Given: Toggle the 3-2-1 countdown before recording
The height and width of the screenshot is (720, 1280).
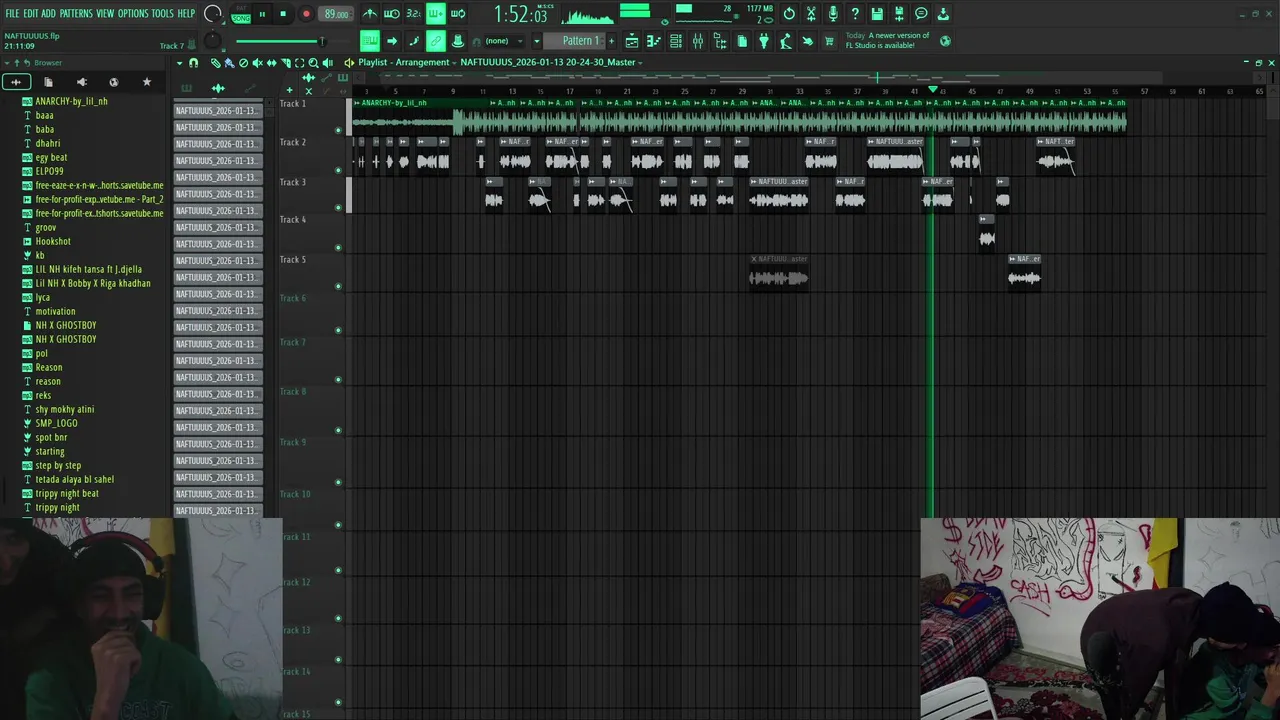Looking at the screenshot, I should click(414, 14).
